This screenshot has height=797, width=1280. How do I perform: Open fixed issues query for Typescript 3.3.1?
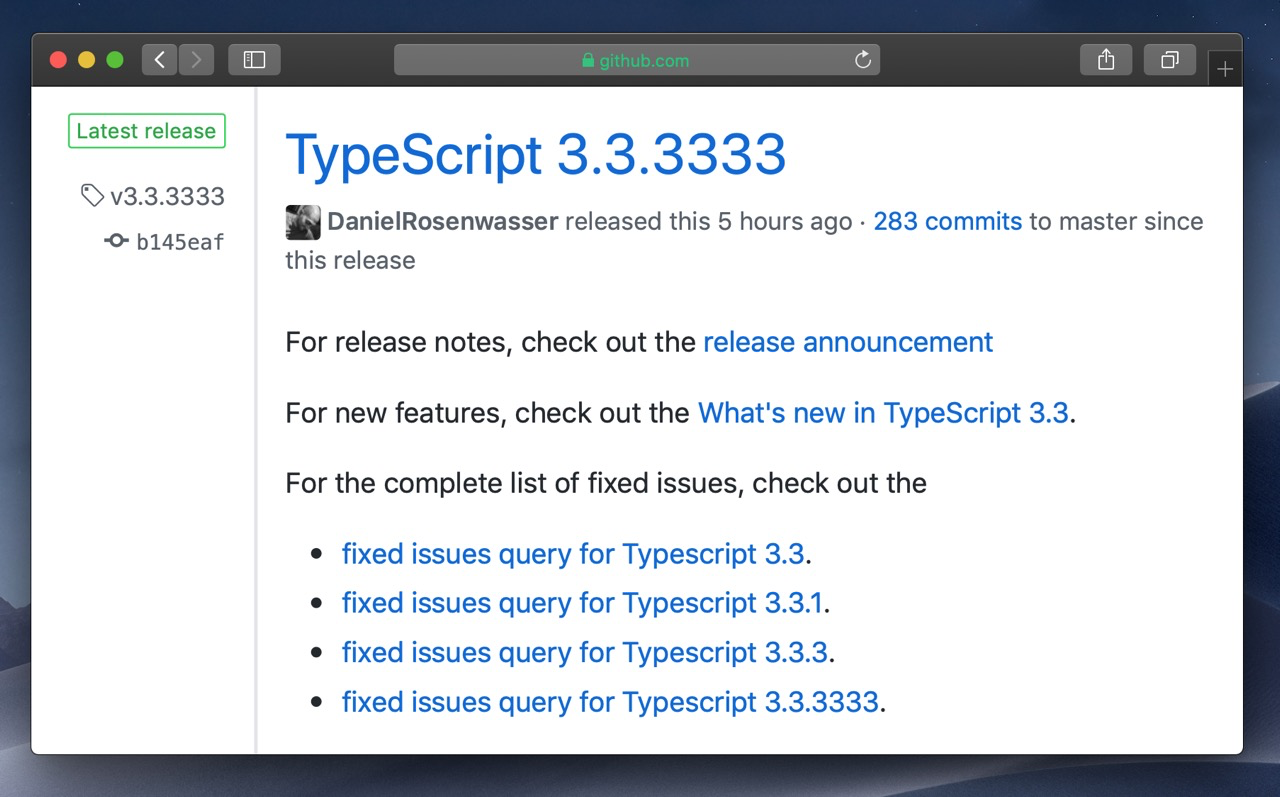[x=582, y=603]
